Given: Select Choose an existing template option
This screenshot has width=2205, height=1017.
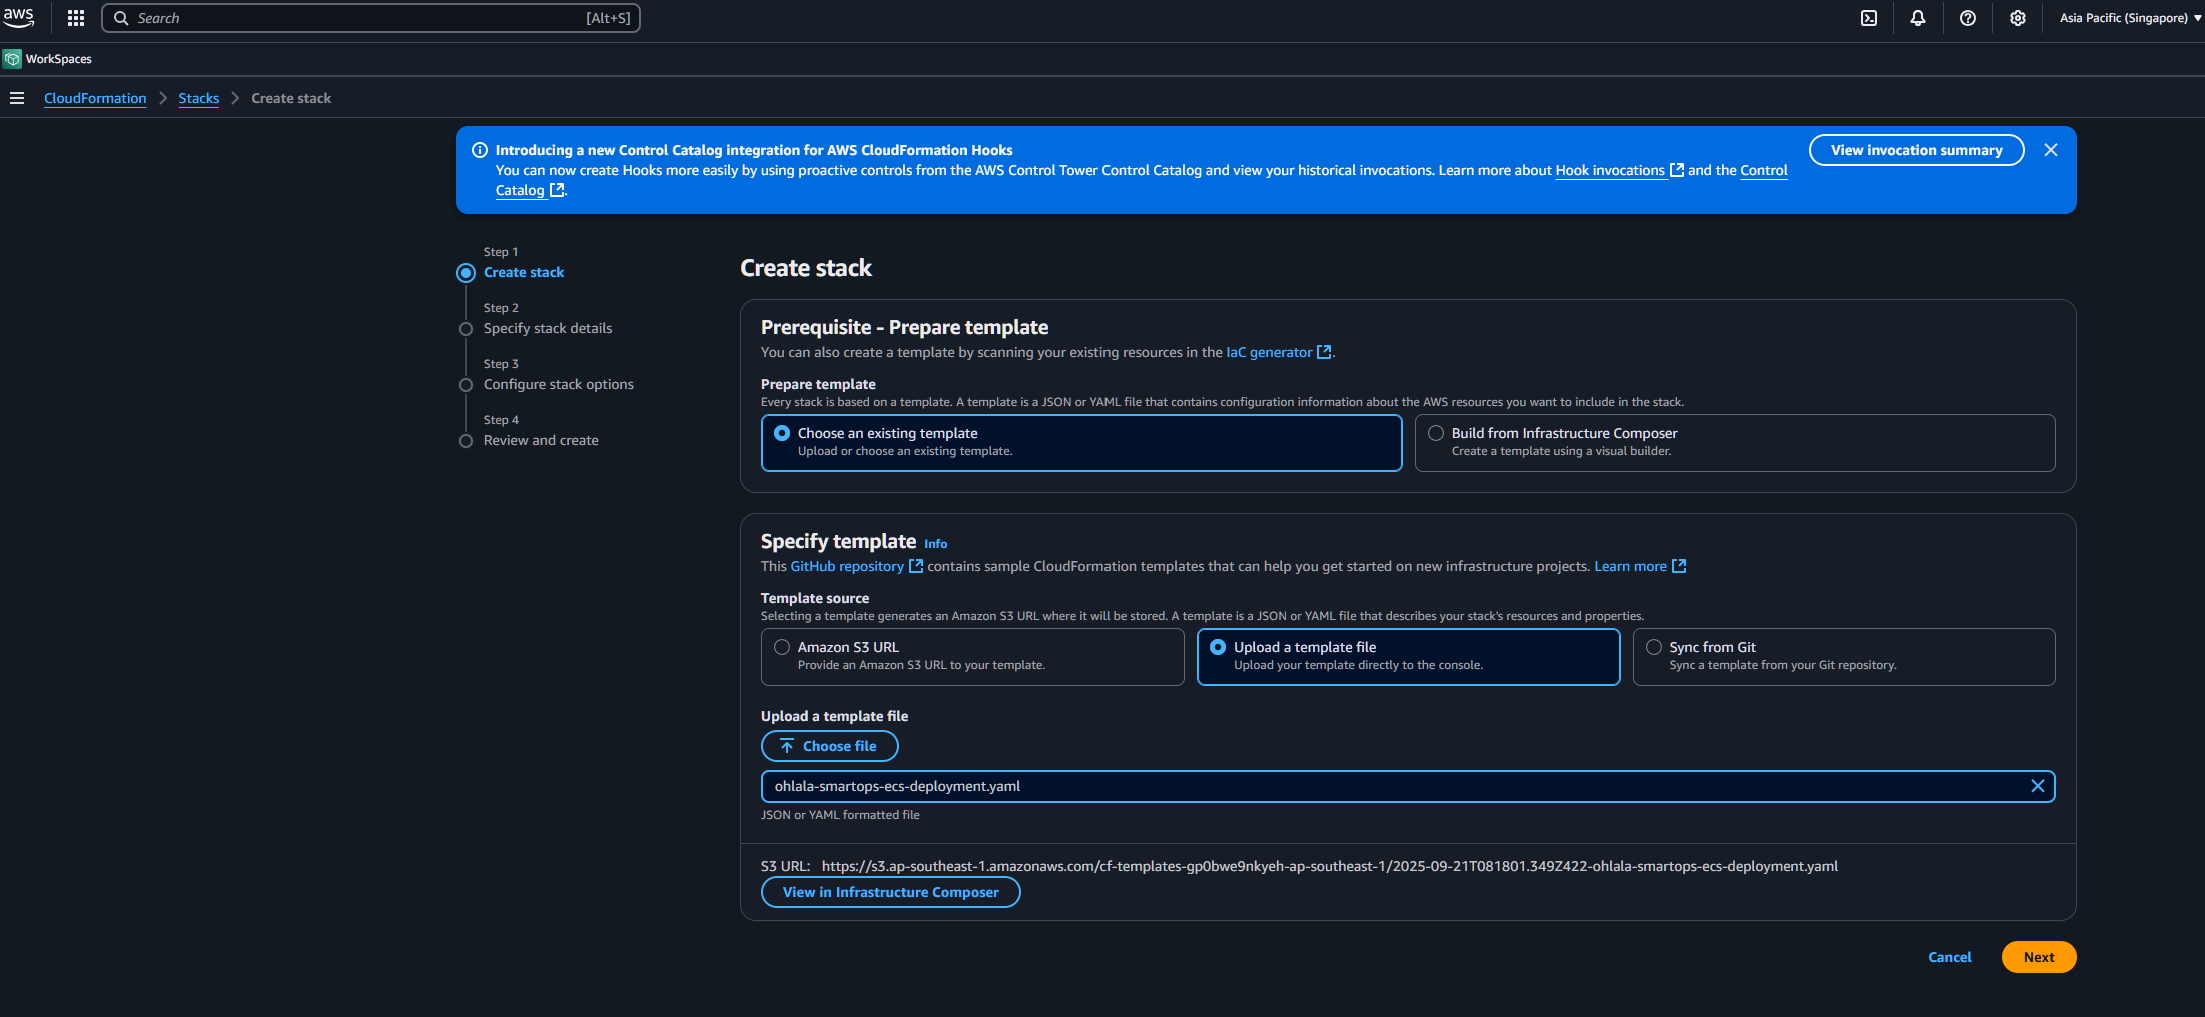Looking at the screenshot, I should (782, 433).
